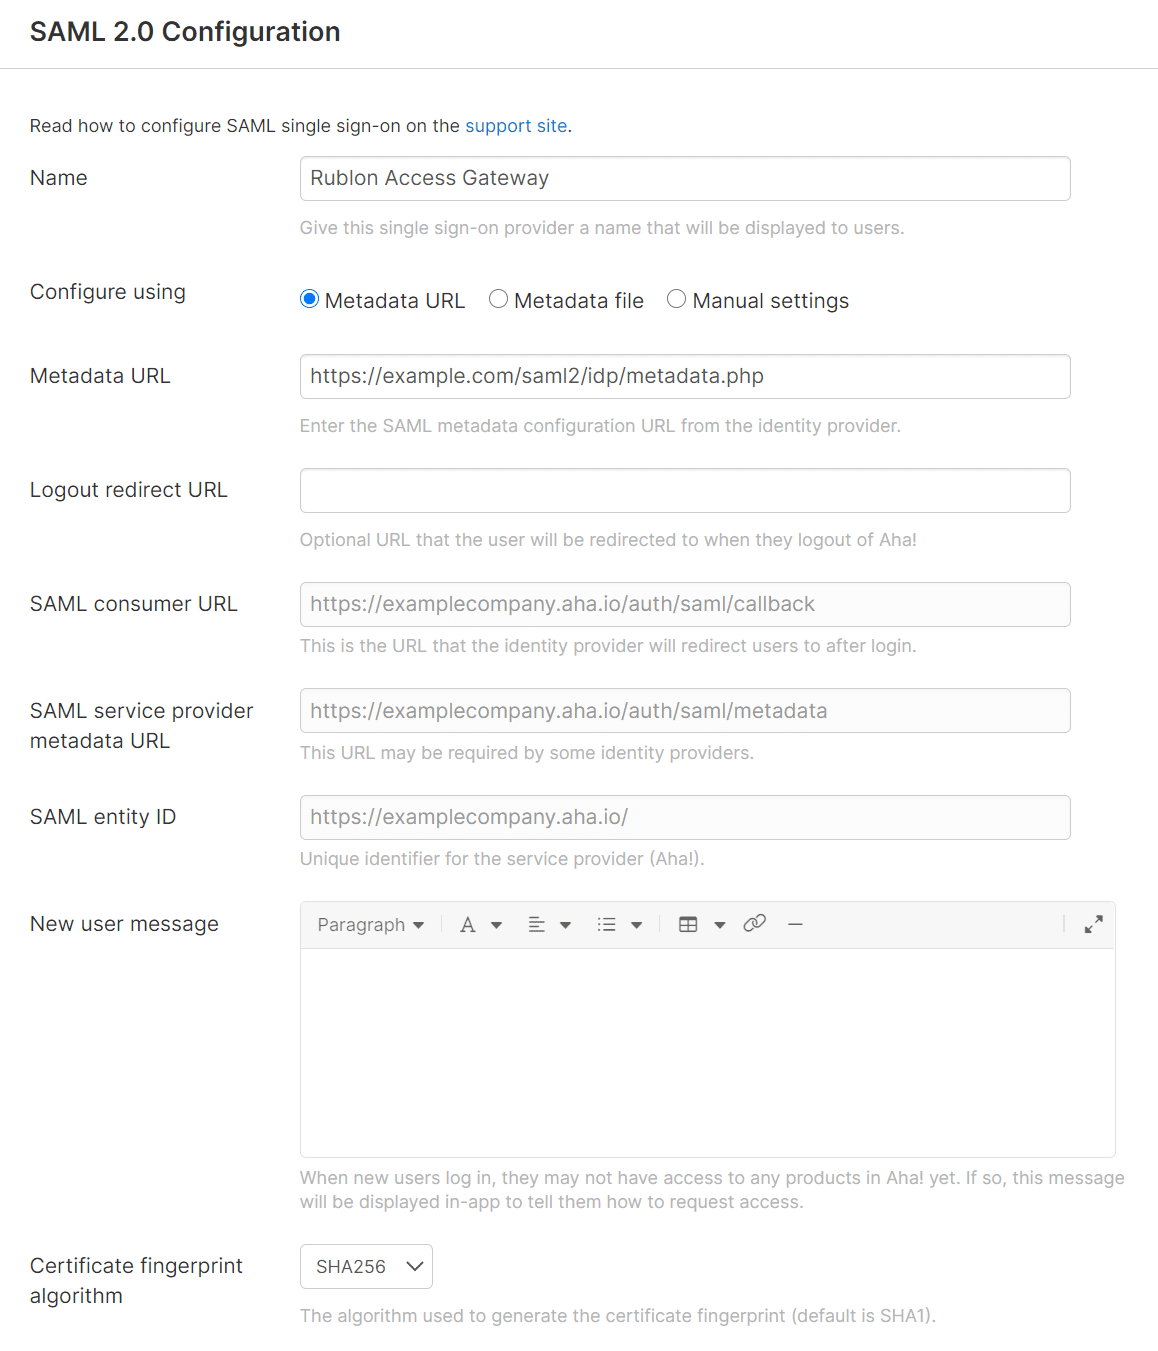Open the SHA256 fingerprint algorithm dropdown
This screenshot has height=1351, width=1158.
(366, 1267)
